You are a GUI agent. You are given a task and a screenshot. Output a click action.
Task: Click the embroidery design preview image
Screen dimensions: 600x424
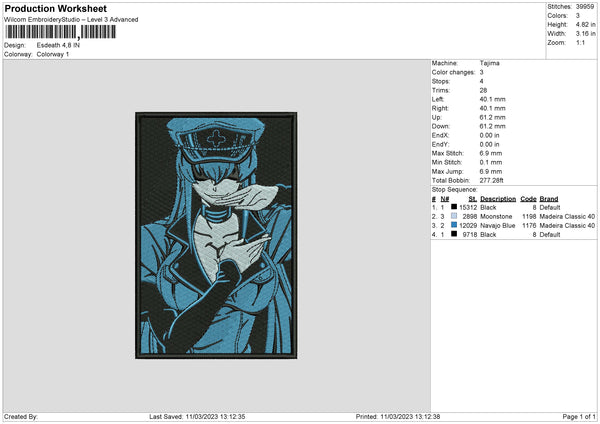tap(216, 235)
